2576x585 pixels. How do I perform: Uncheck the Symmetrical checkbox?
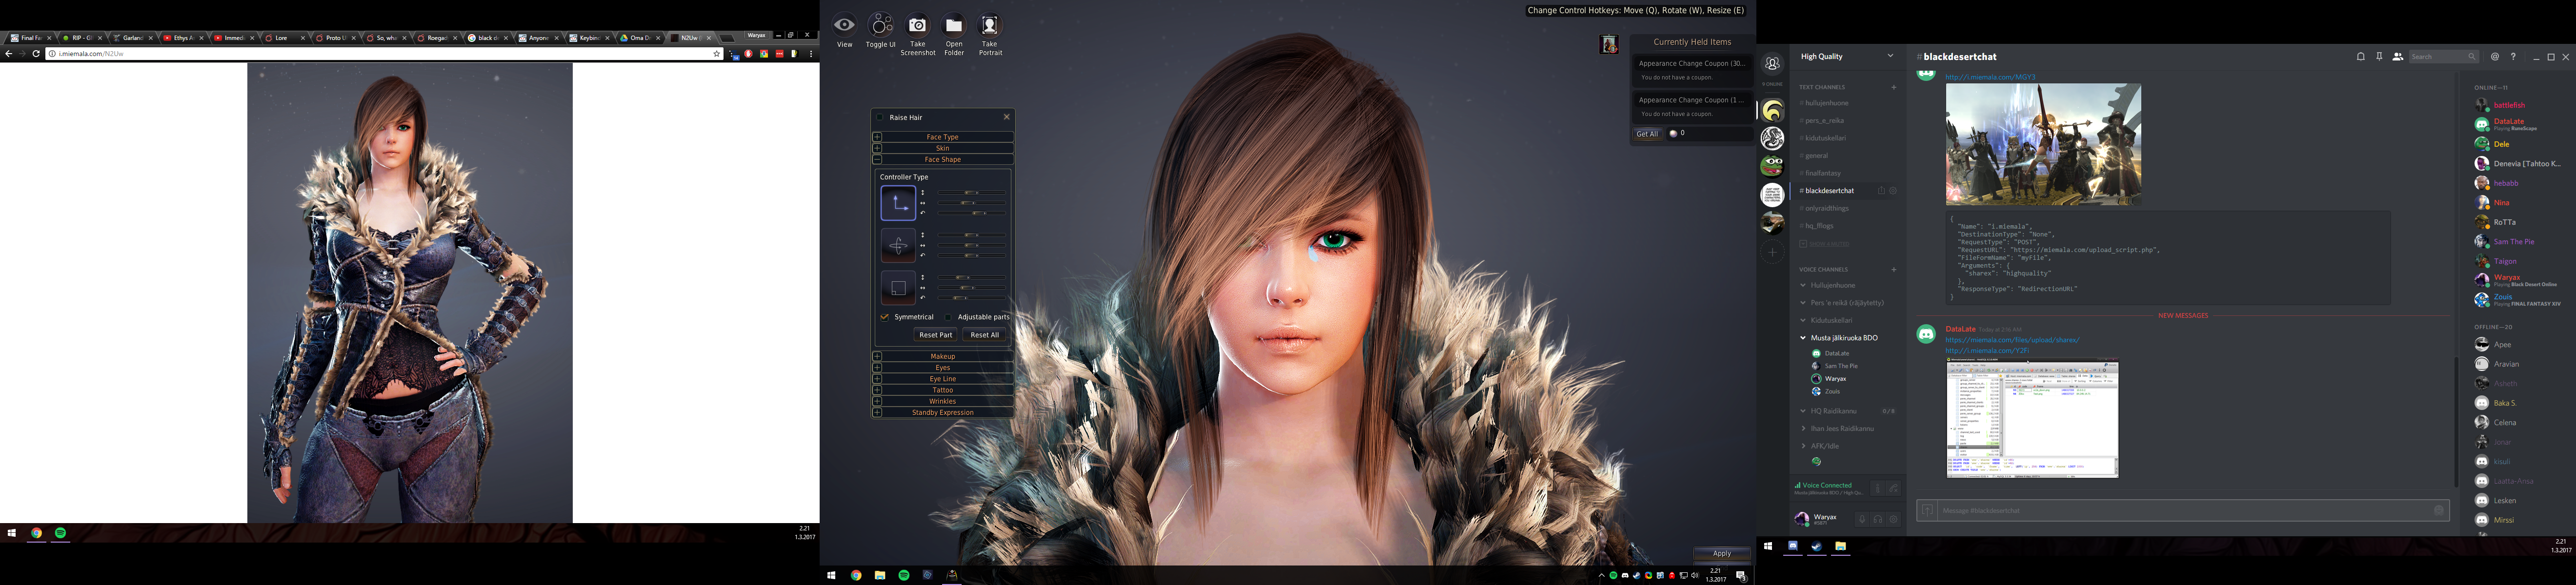[x=885, y=317]
